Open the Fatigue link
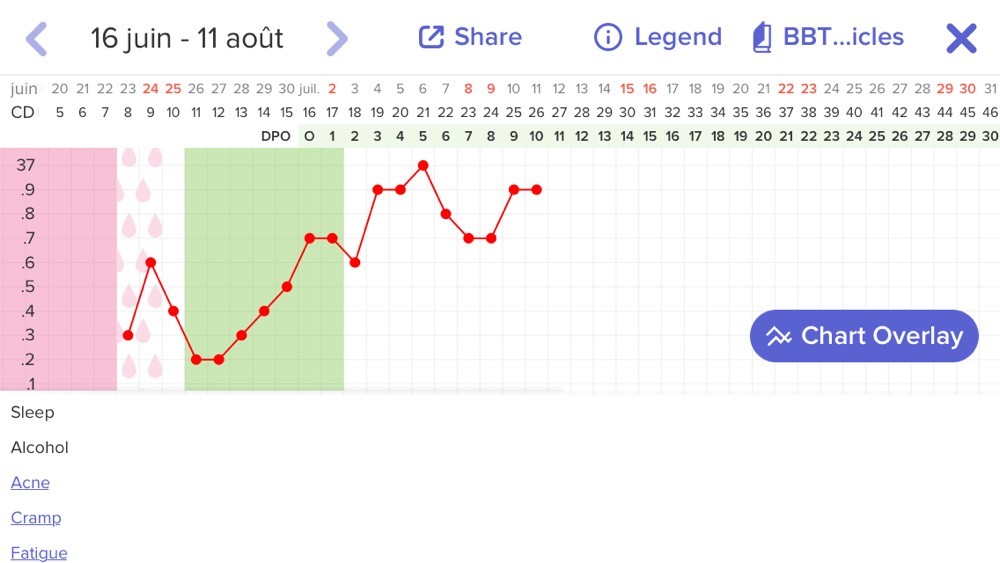This screenshot has width=1000, height=563. coord(39,553)
